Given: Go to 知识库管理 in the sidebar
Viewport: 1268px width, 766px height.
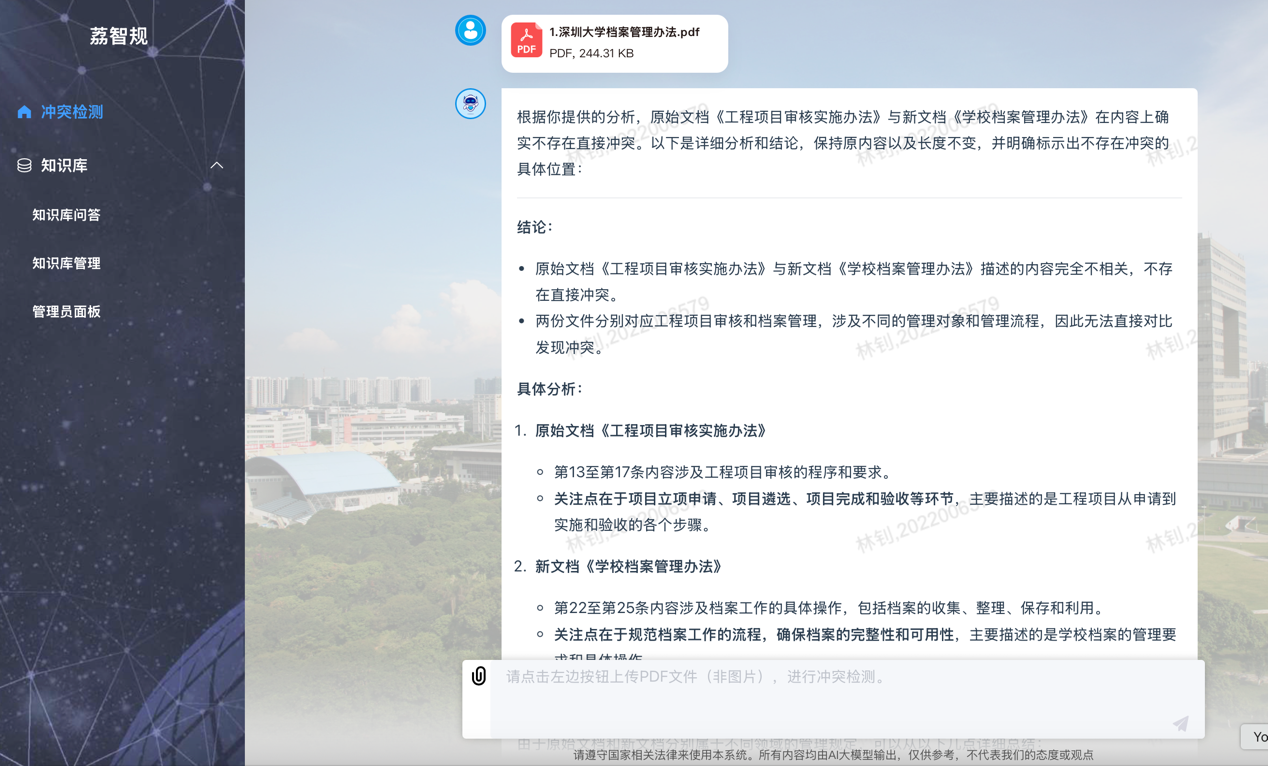Looking at the screenshot, I should coord(66,263).
